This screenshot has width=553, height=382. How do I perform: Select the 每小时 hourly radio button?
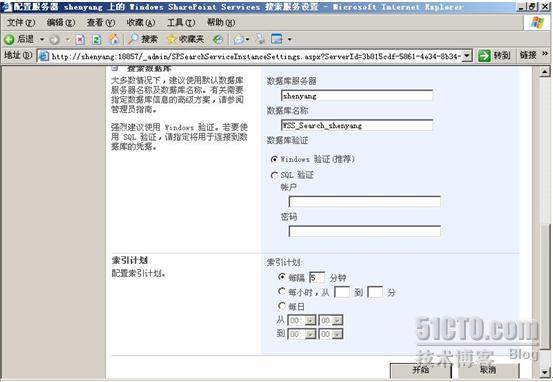(x=282, y=291)
